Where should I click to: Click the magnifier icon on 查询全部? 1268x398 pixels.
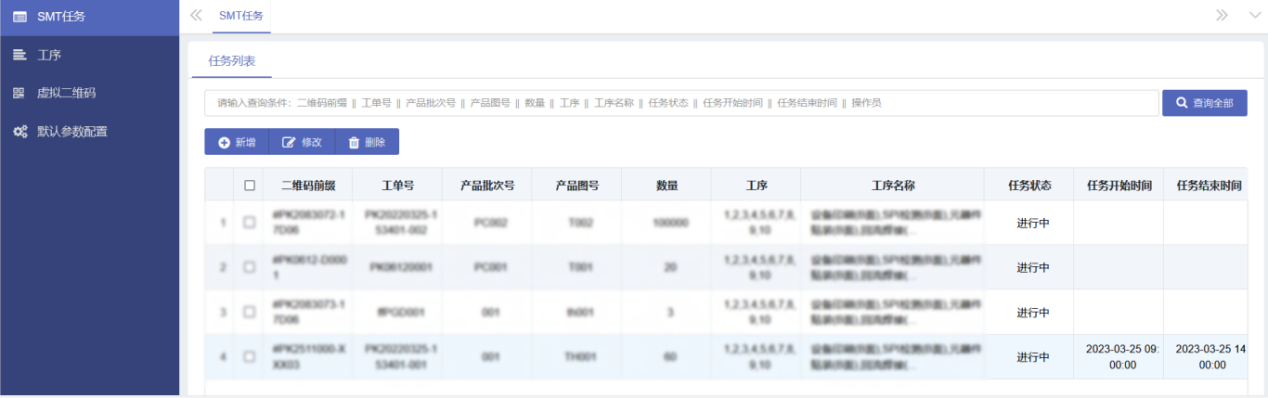1182,103
